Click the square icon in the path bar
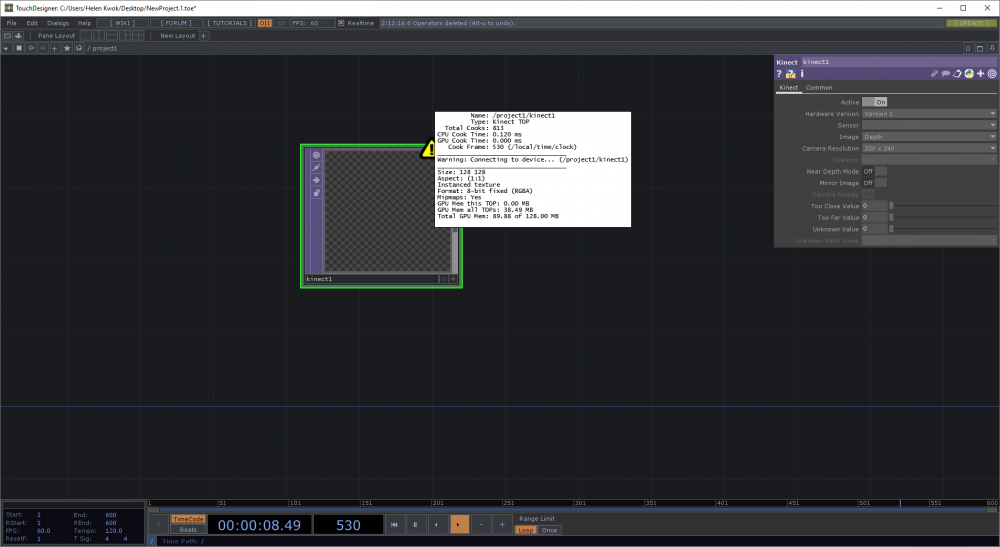Viewport: 1000px width, 547px height. [x=18, y=48]
